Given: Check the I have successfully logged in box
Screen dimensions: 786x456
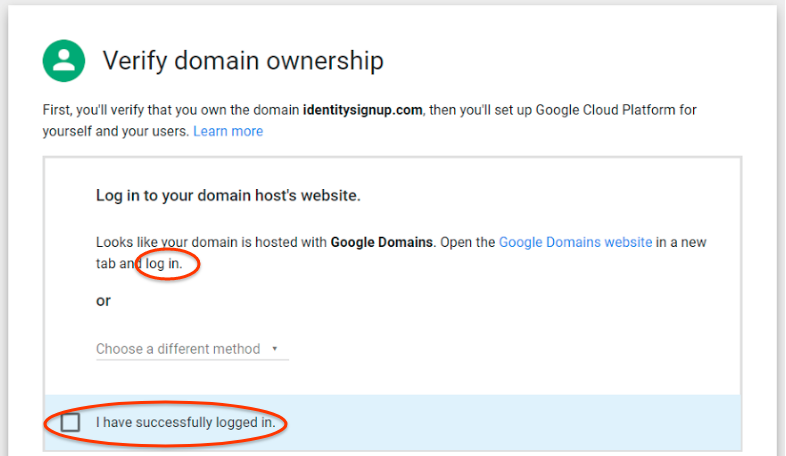Looking at the screenshot, I should click(x=70, y=422).
